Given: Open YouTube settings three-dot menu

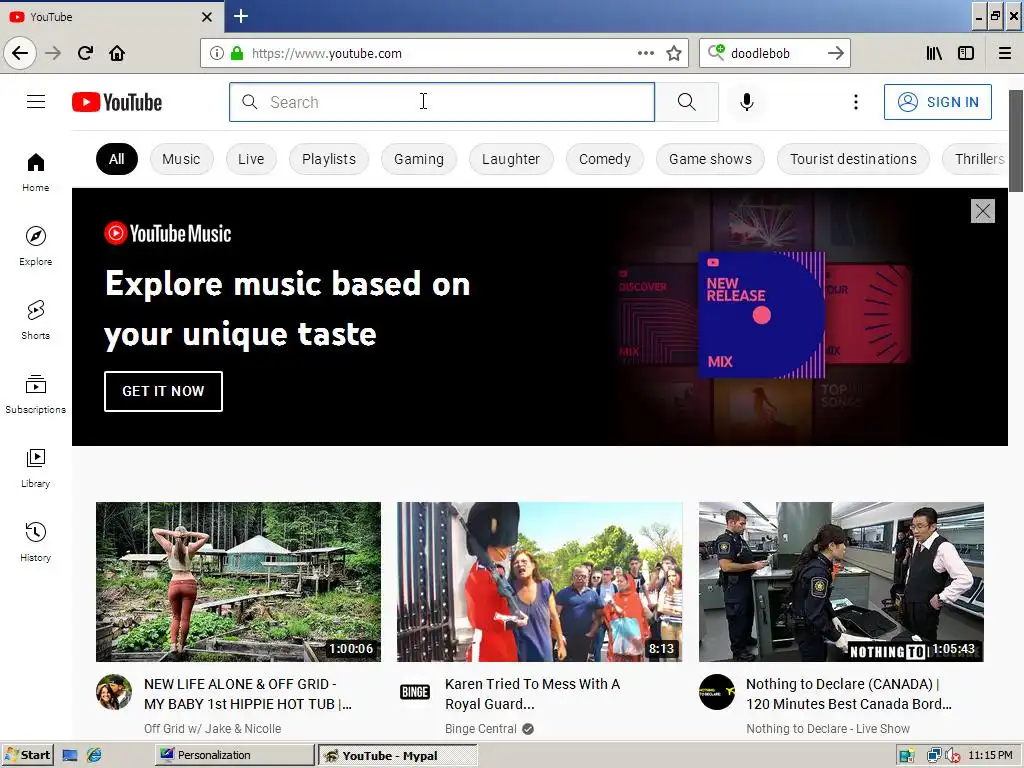Looking at the screenshot, I should coord(856,102).
